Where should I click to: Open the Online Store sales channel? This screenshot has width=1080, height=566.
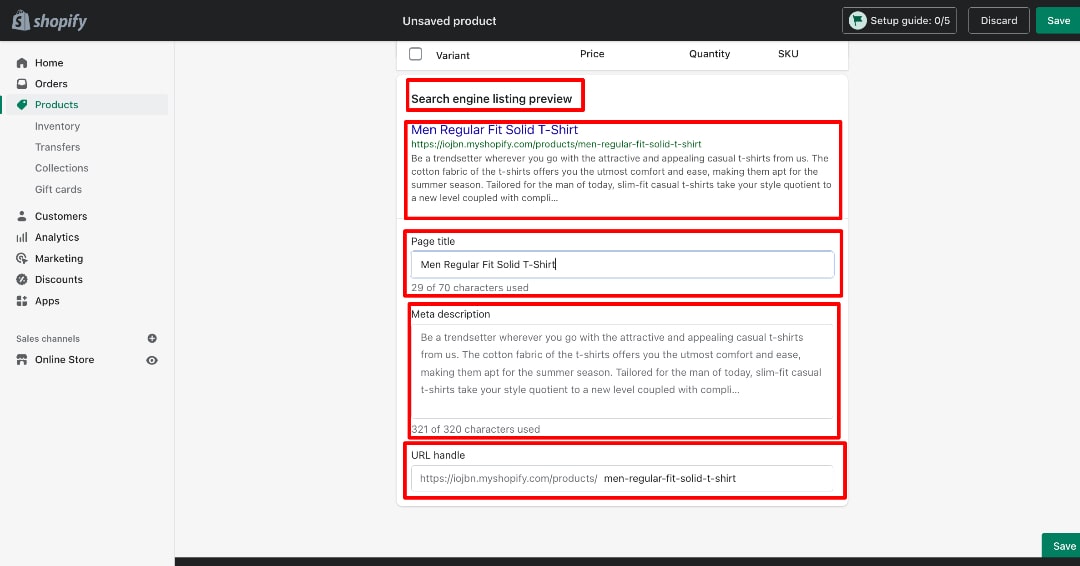[64, 359]
